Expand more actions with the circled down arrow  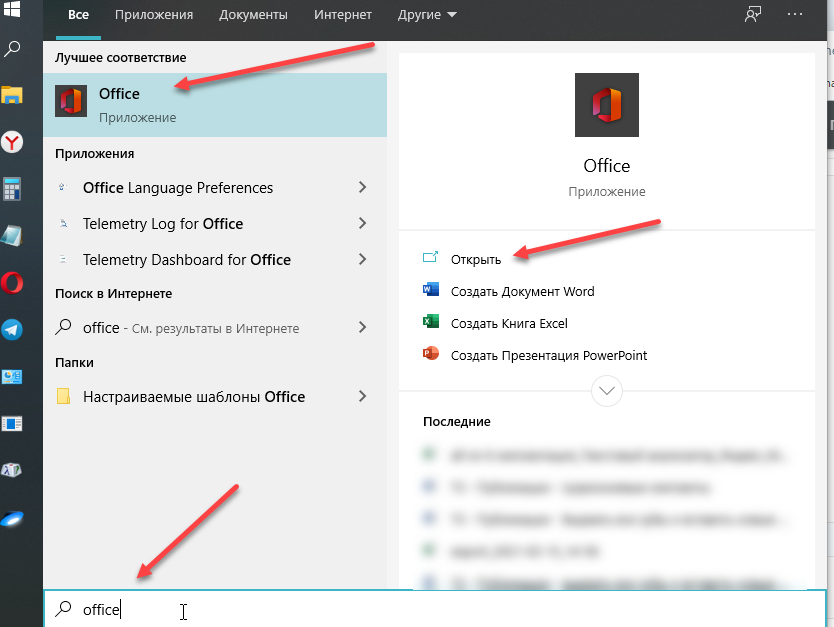[606, 391]
